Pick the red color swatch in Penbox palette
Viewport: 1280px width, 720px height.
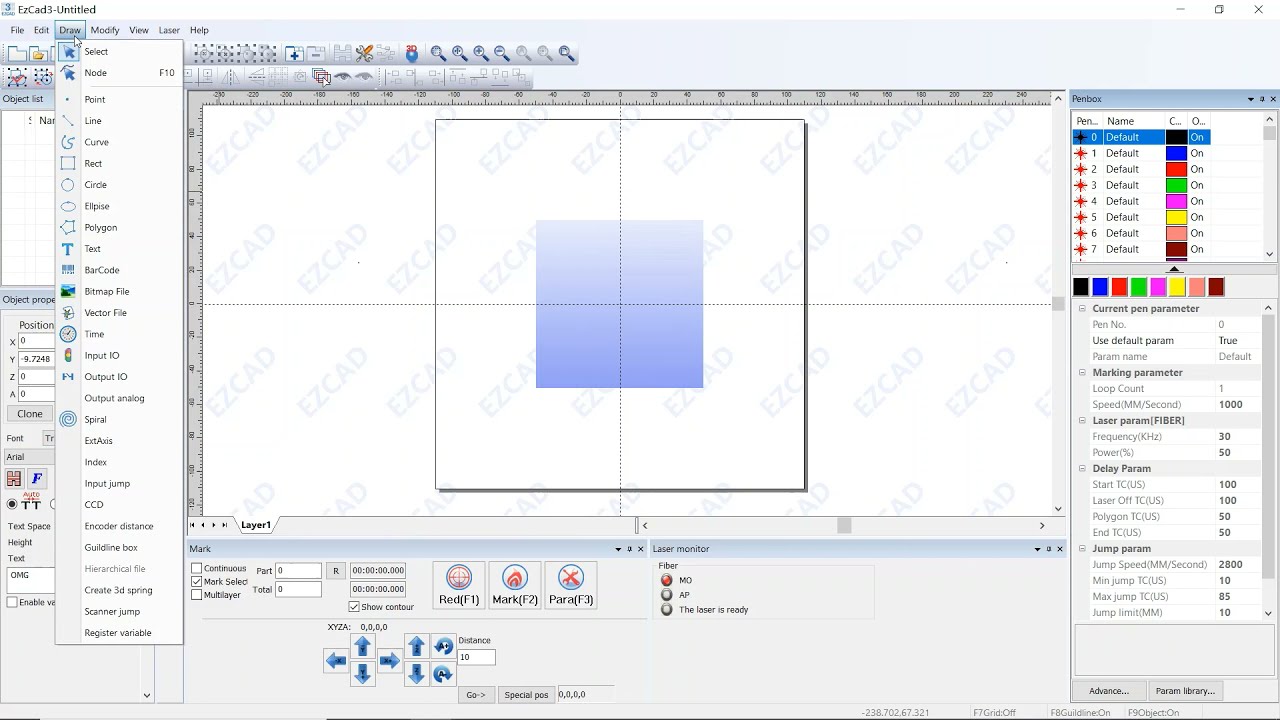[x=1119, y=287]
